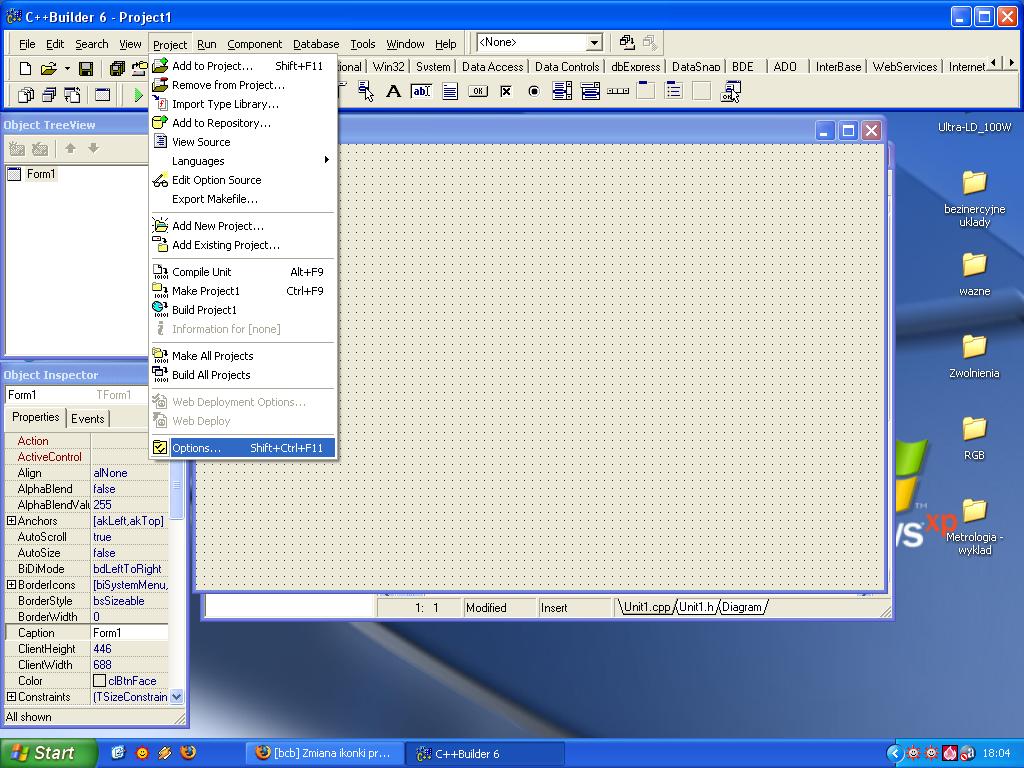Choose Import Type Library menu entry

243,104
